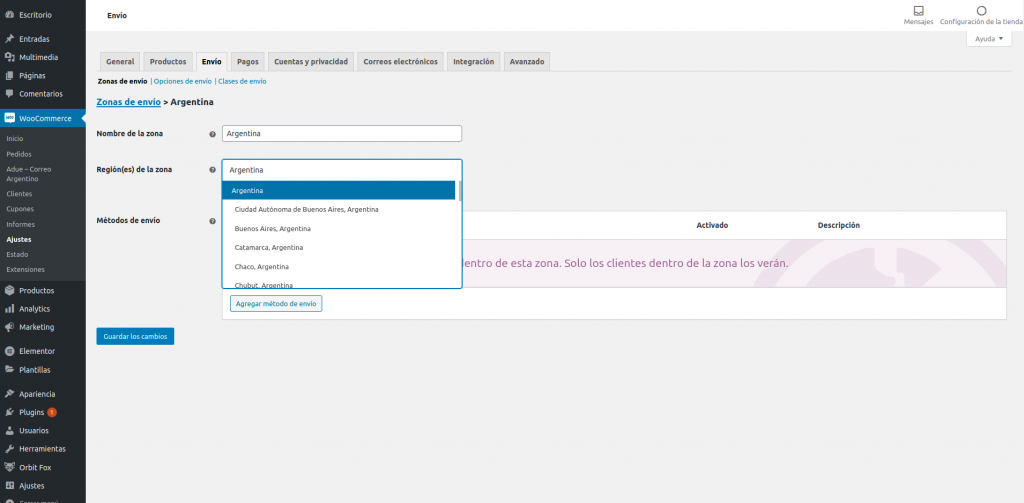Click the Multimedia icon in sidebar
This screenshot has height=503, width=1024.
10,57
